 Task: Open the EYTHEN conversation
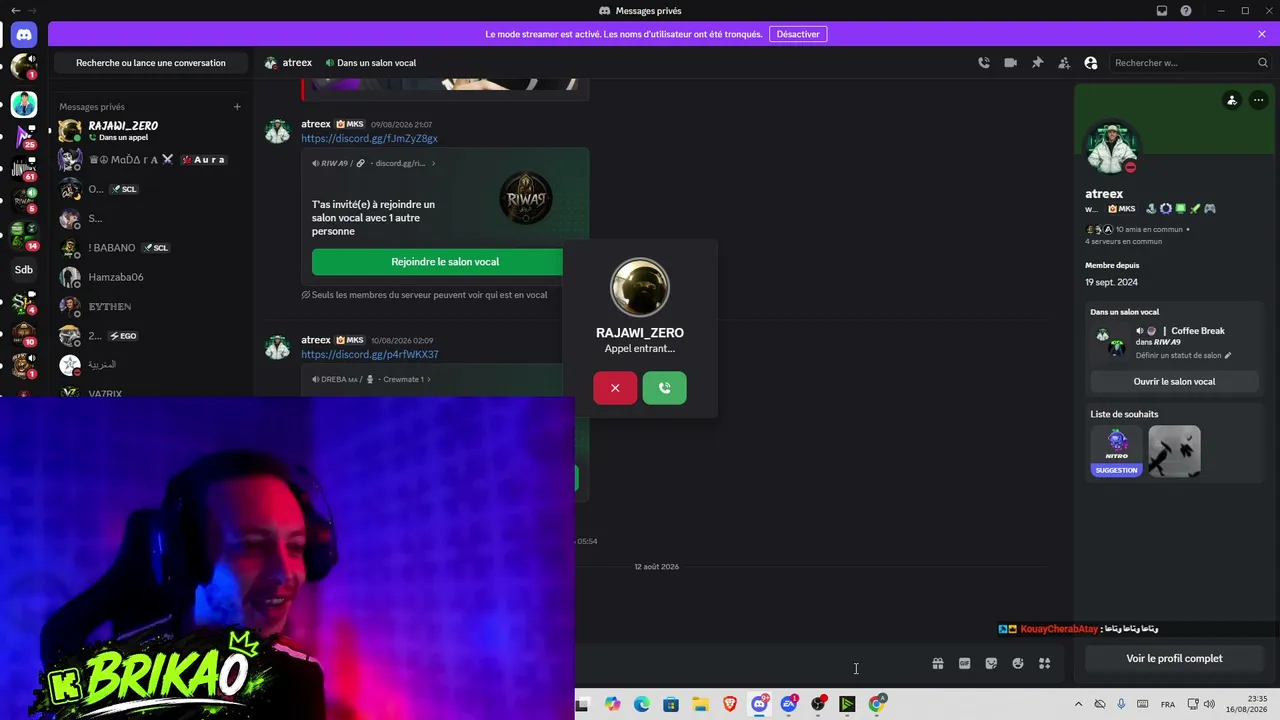[x=150, y=306]
